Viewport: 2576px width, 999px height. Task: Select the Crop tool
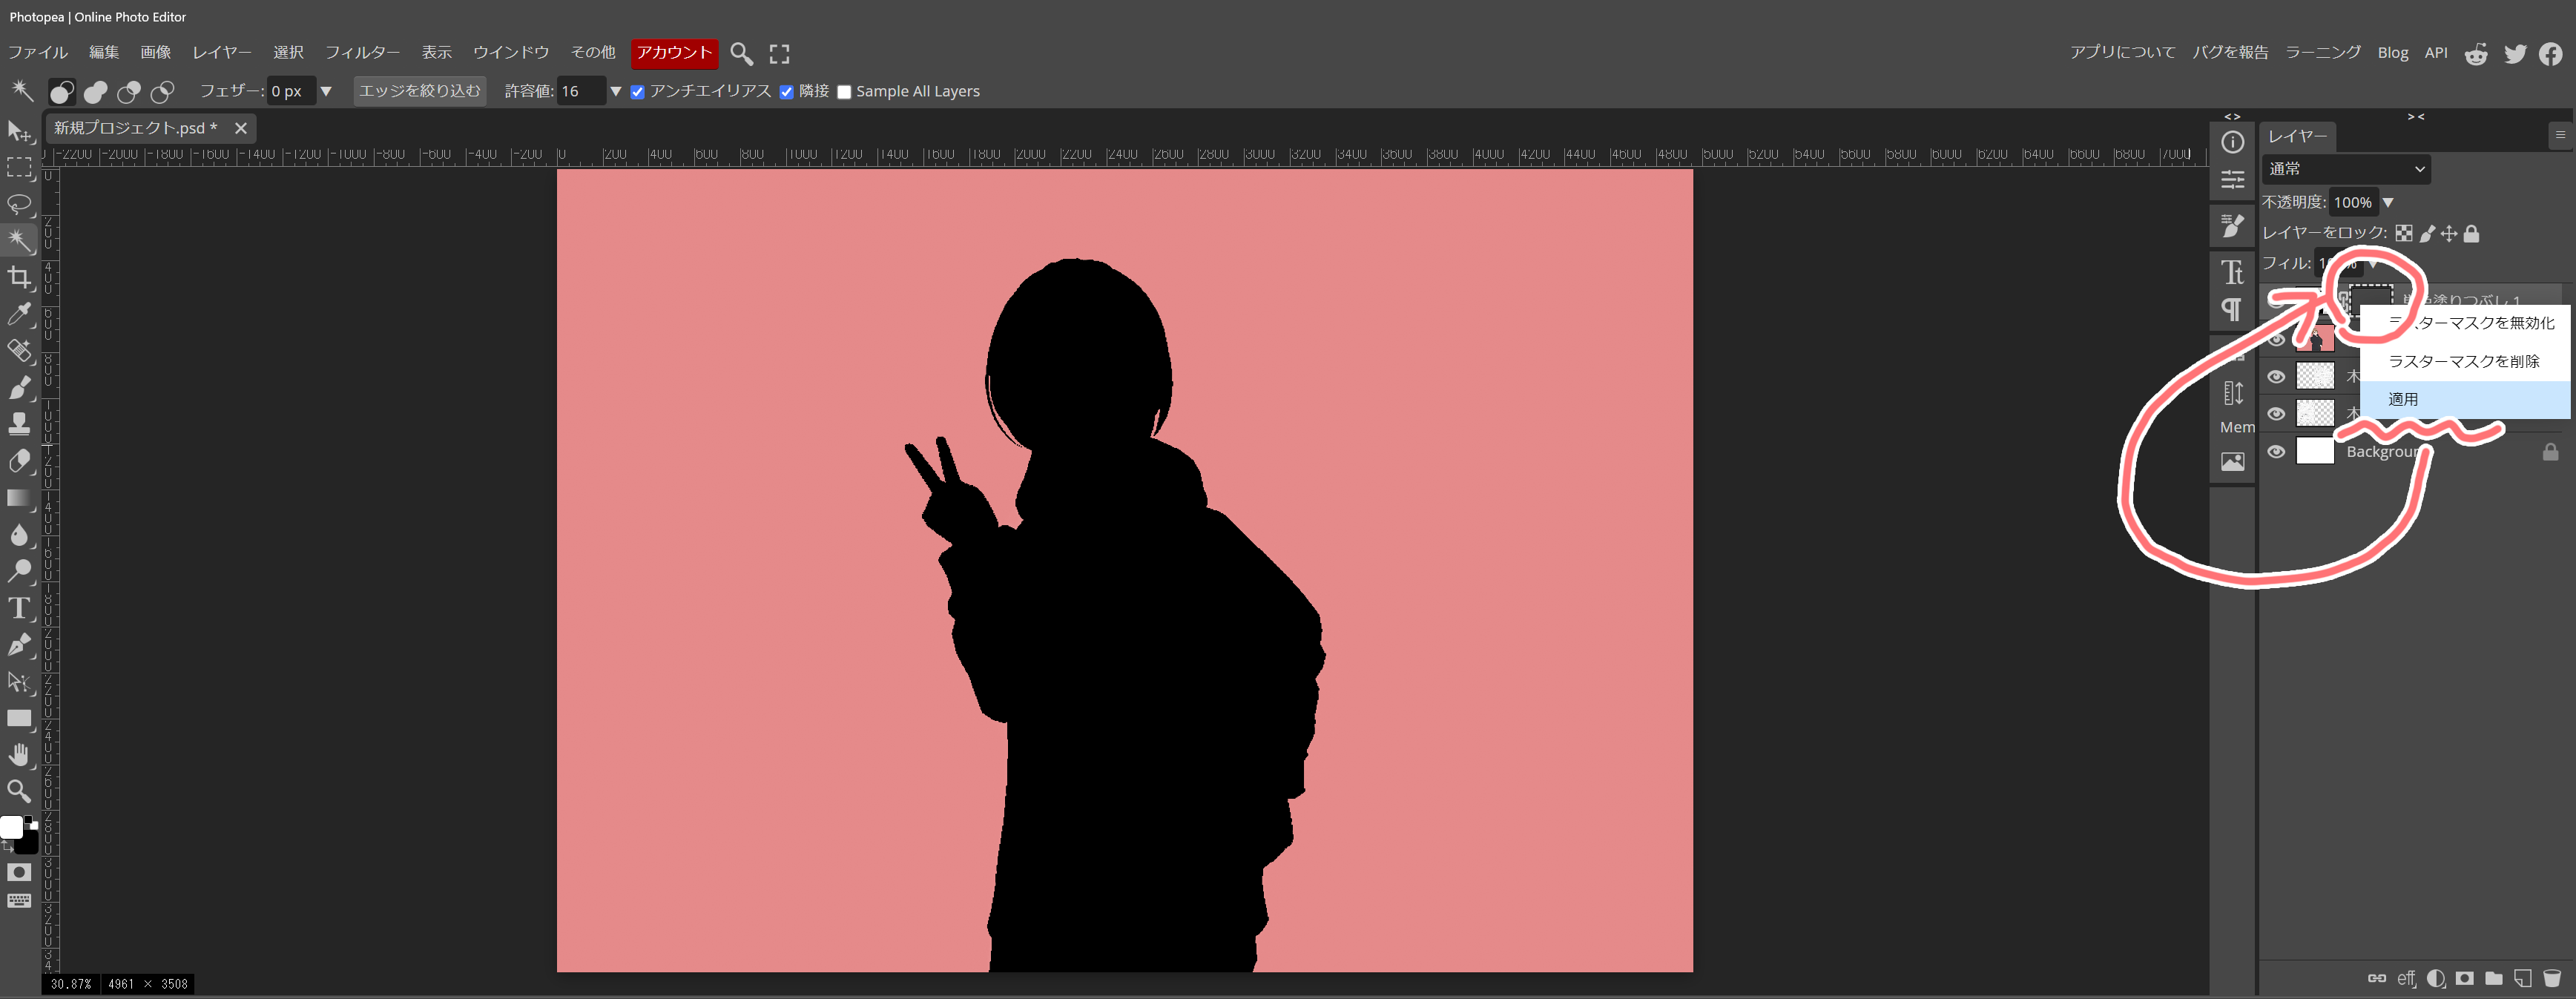(19, 277)
